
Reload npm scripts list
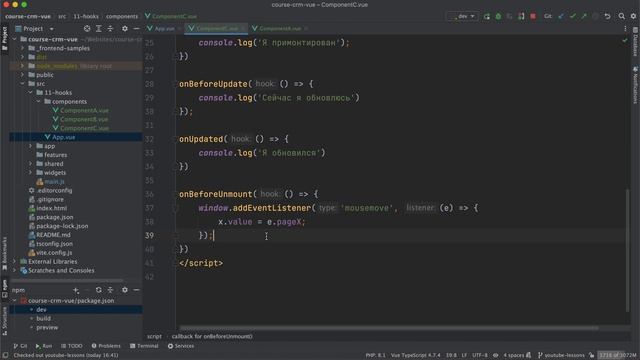(98, 290)
